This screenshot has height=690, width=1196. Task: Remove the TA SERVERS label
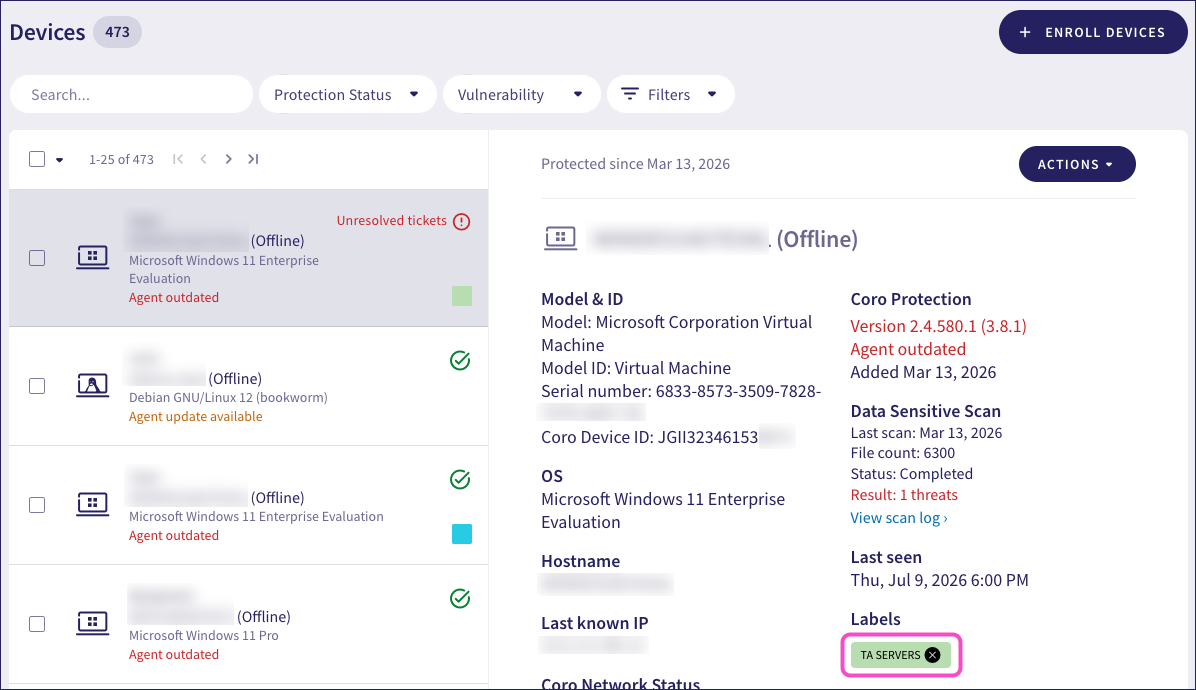coord(932,655)
